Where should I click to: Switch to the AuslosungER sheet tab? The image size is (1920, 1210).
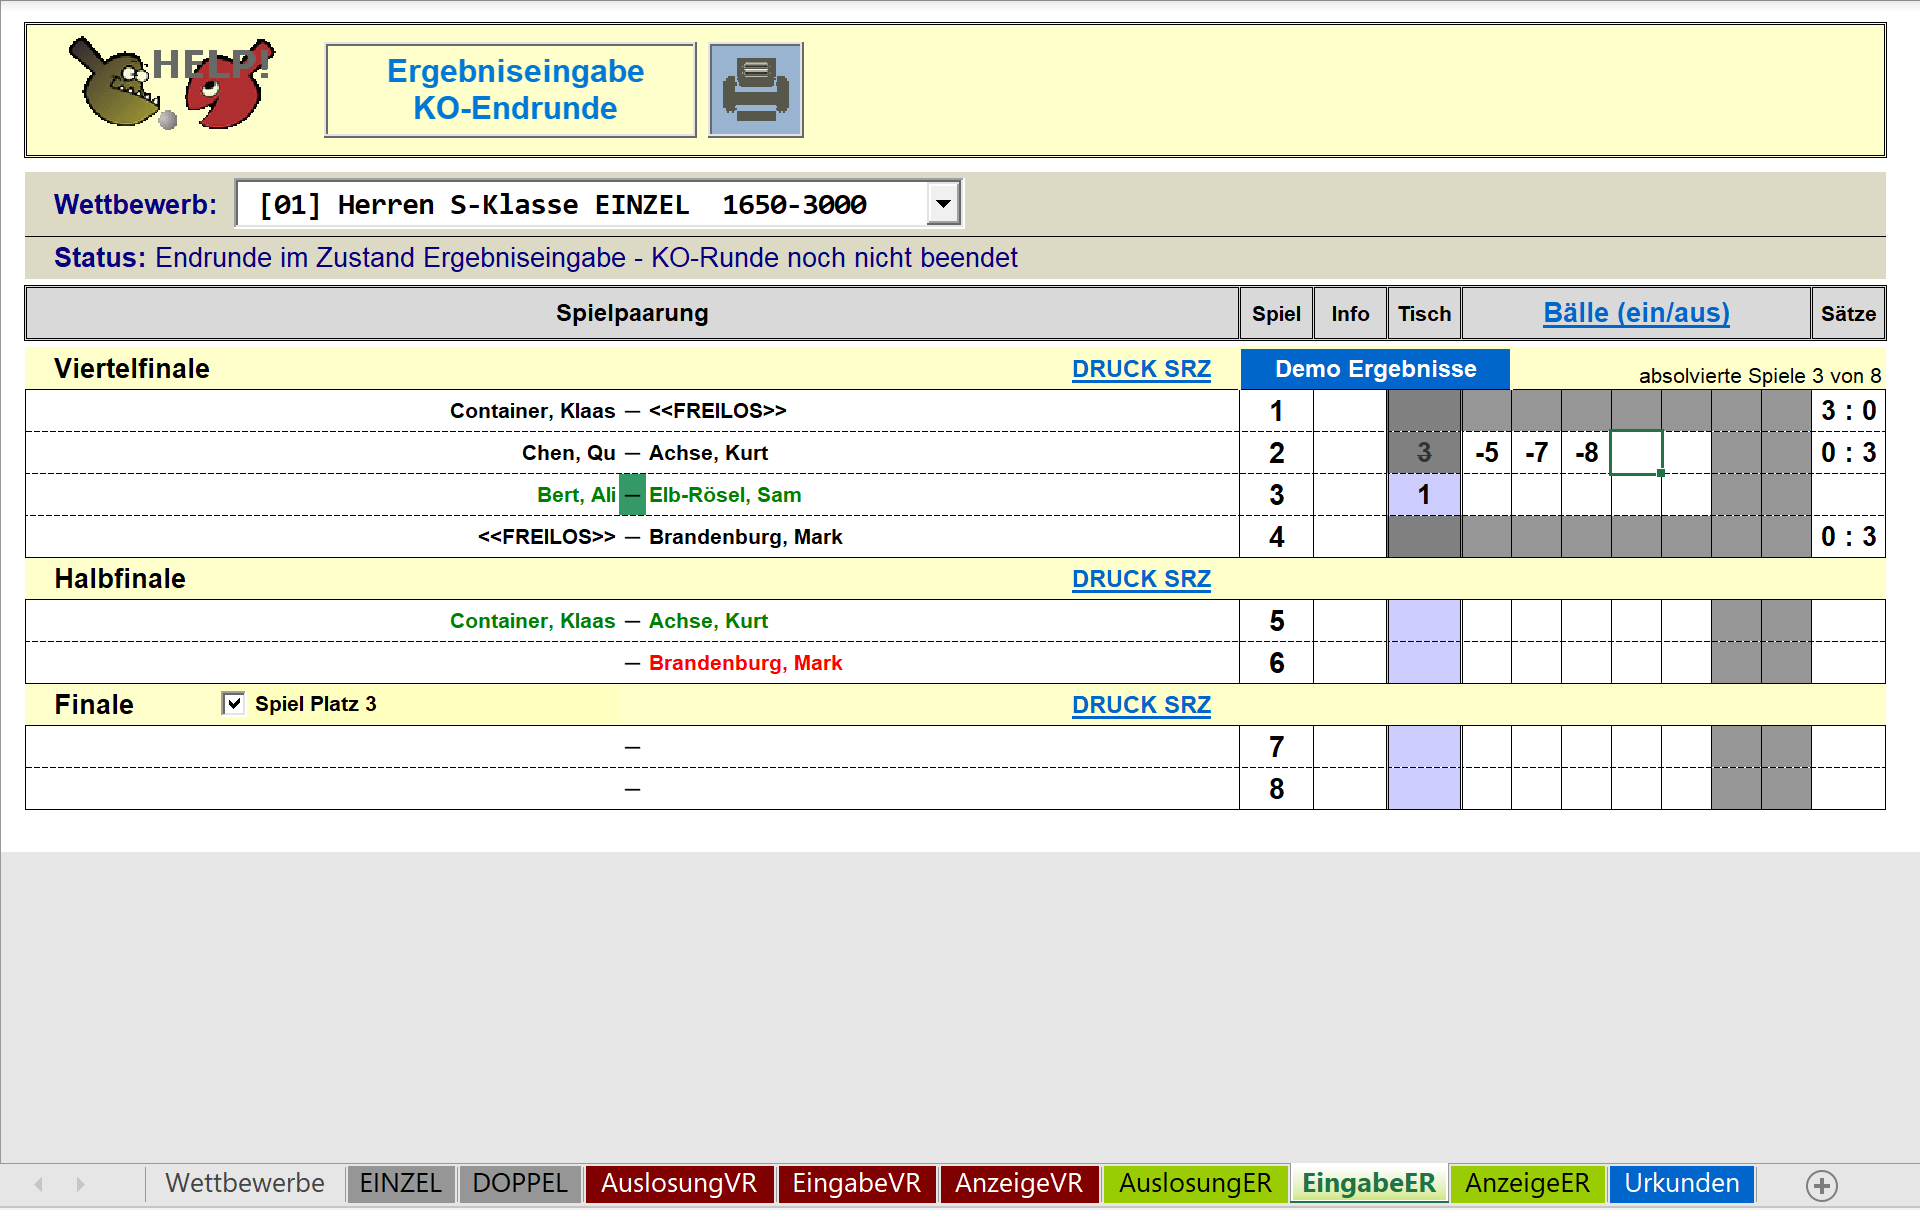pos(1195,1184)
